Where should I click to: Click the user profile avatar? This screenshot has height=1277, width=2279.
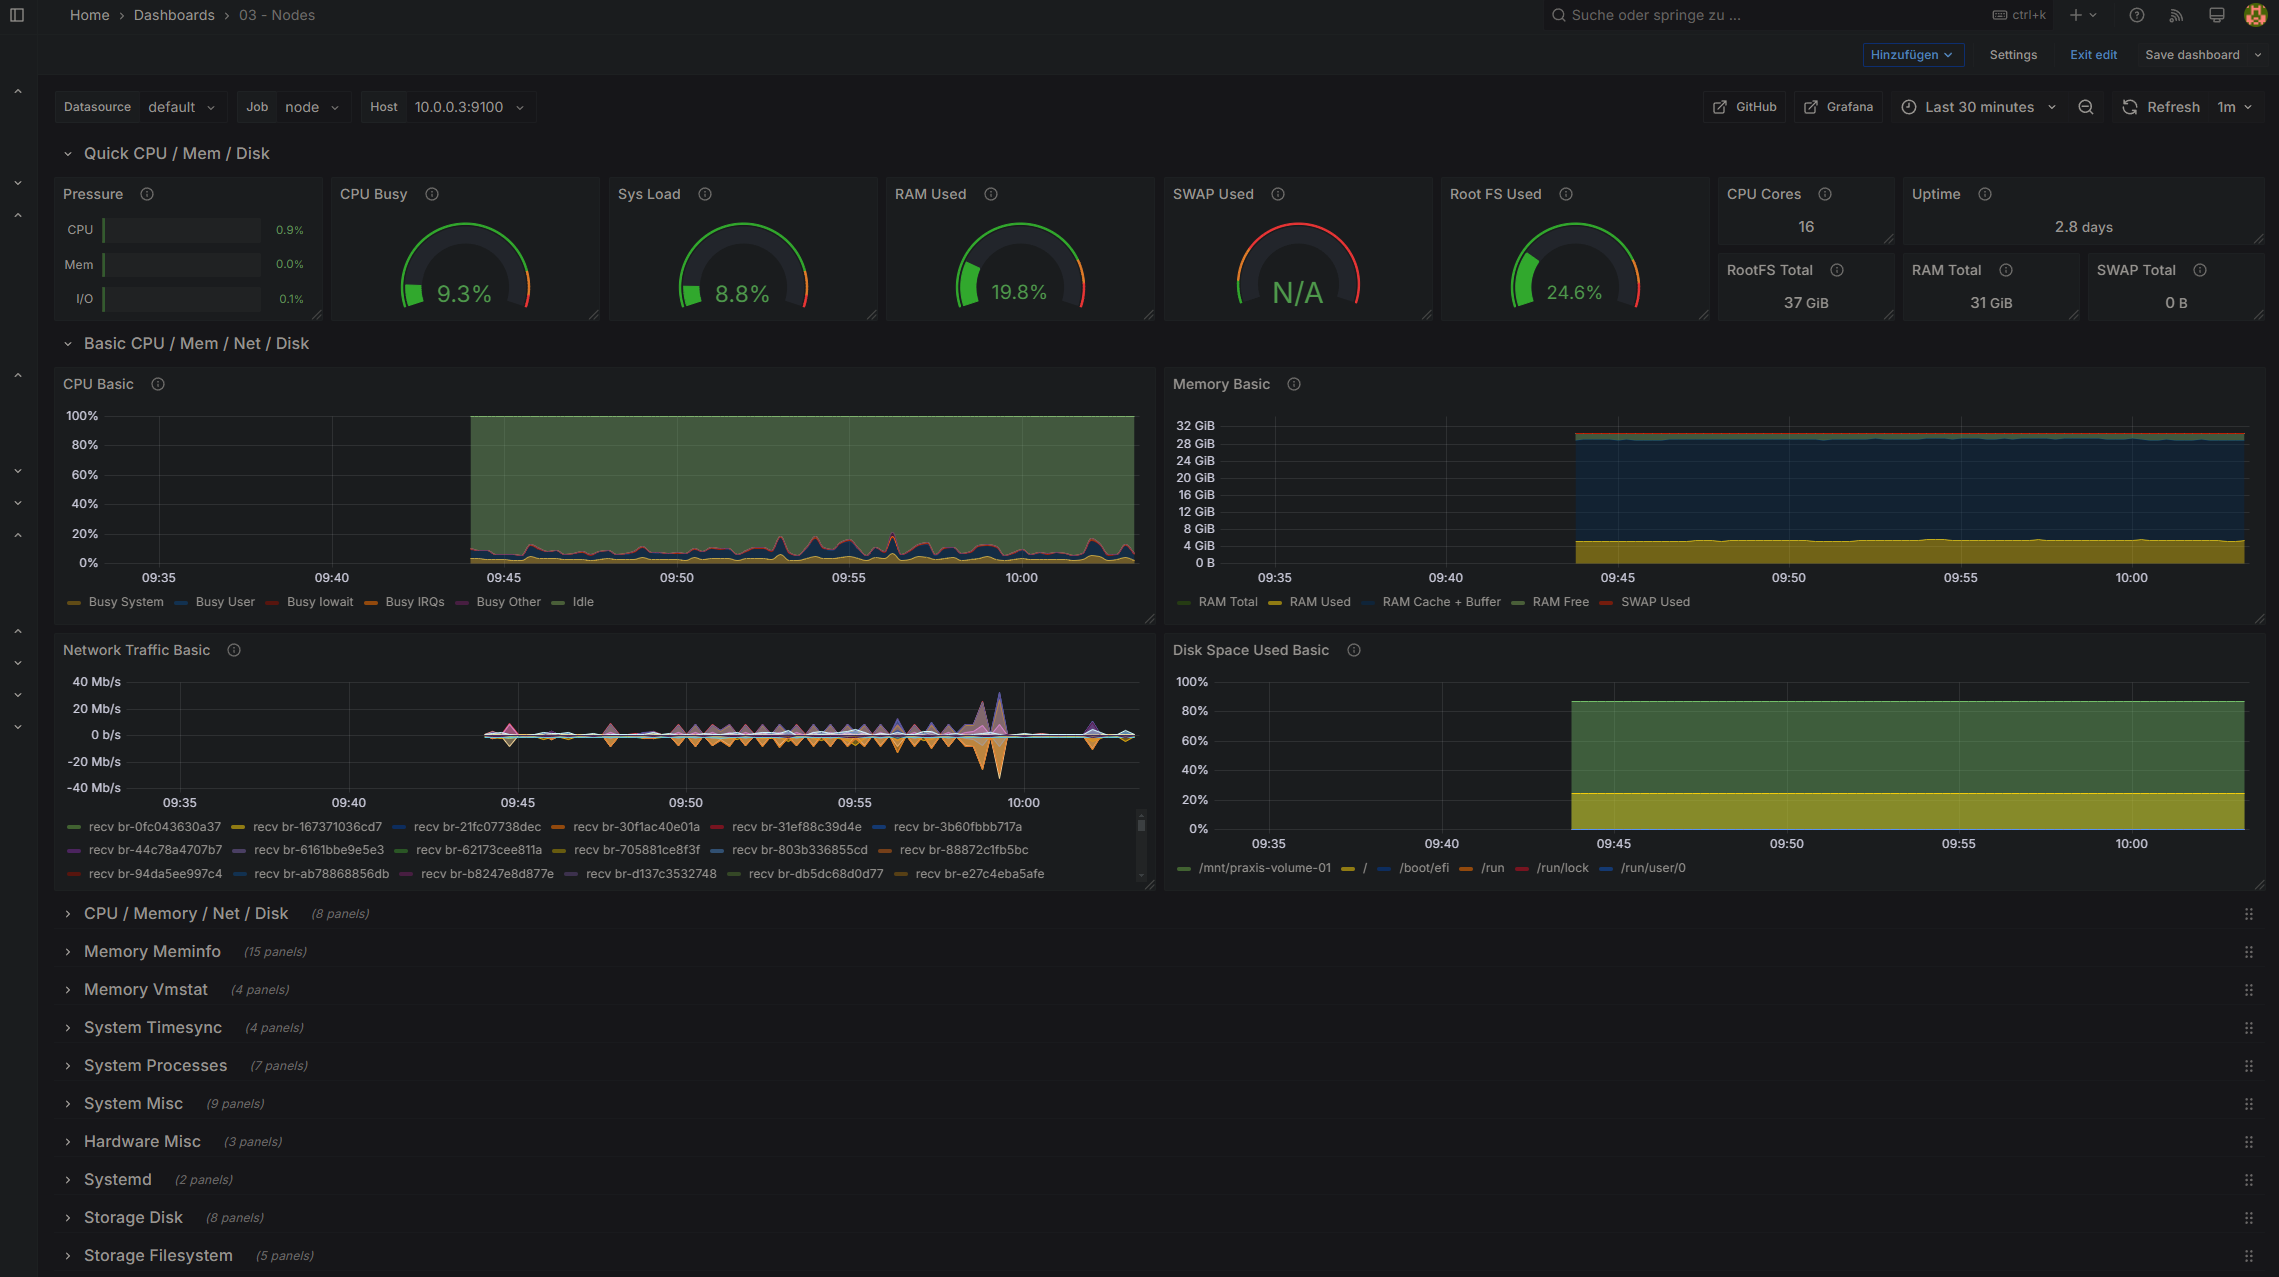tap(2255, 15)
